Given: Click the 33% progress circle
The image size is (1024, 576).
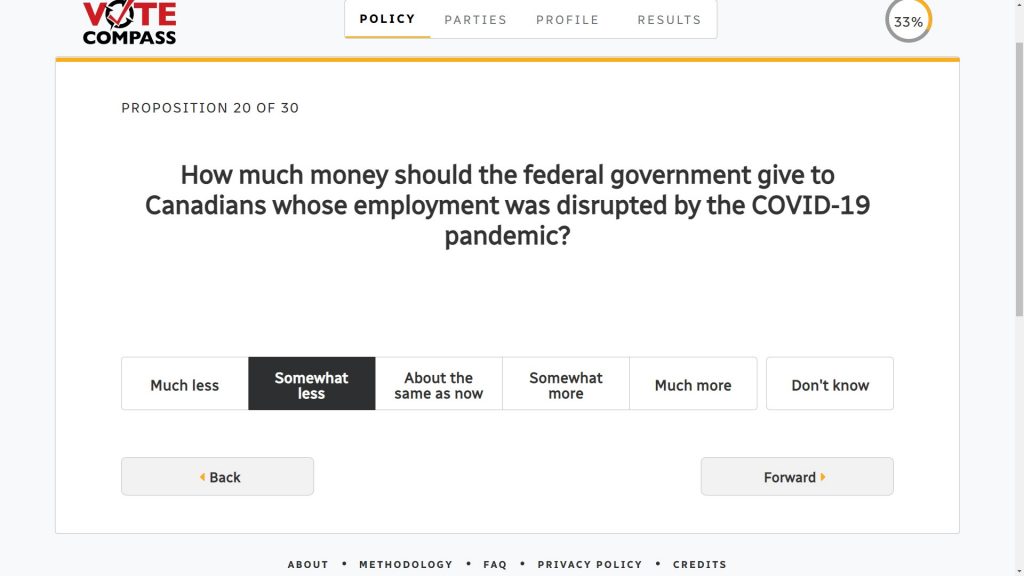Looking at the screenshot, I should point(908,21).
